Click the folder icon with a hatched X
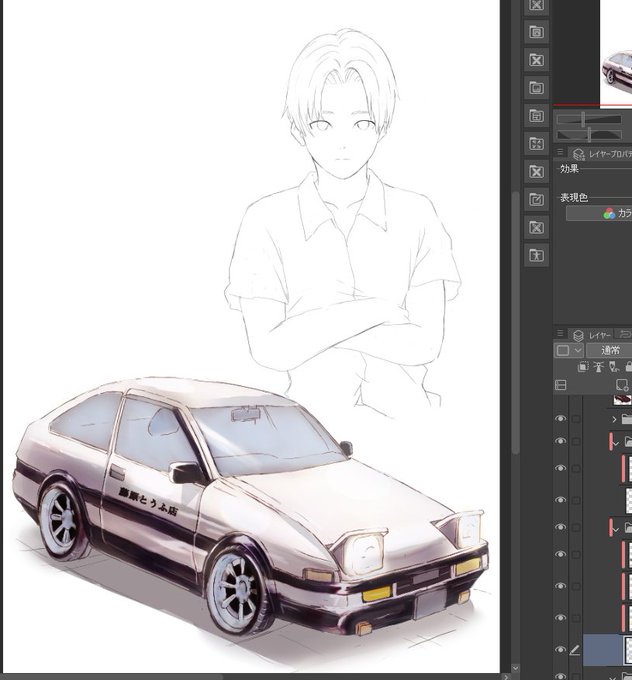 click(x=537, y=227)
